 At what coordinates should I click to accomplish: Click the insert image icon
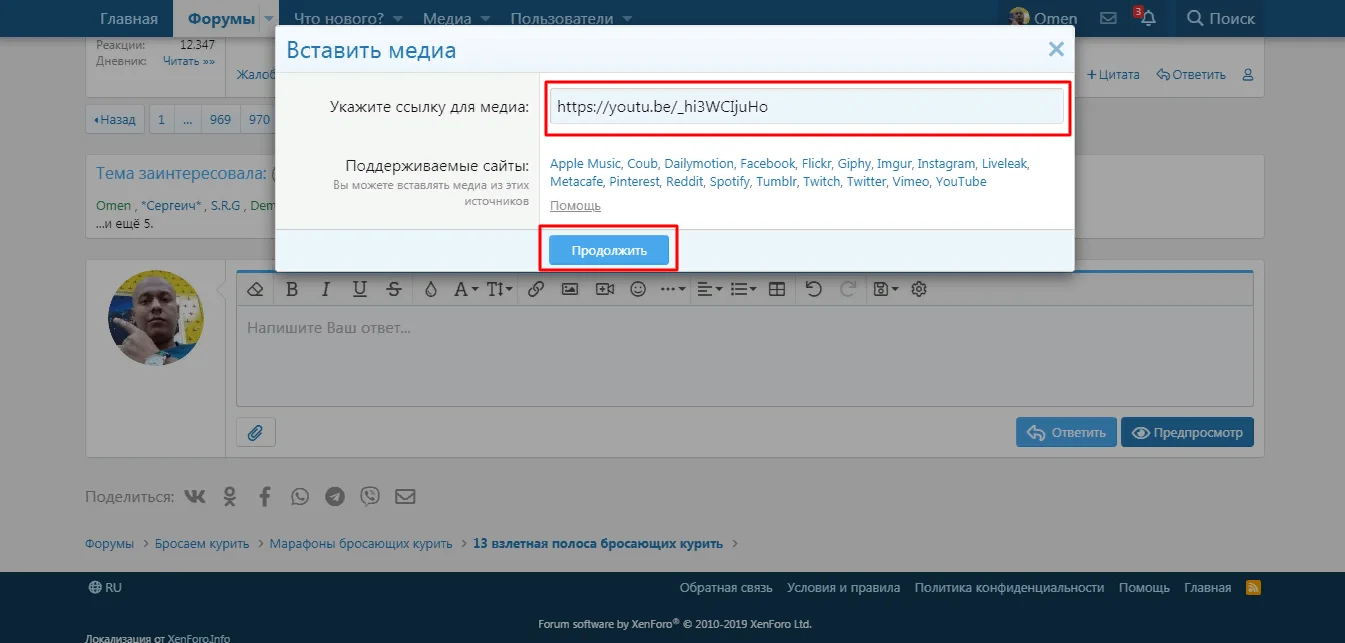[570, 289]
